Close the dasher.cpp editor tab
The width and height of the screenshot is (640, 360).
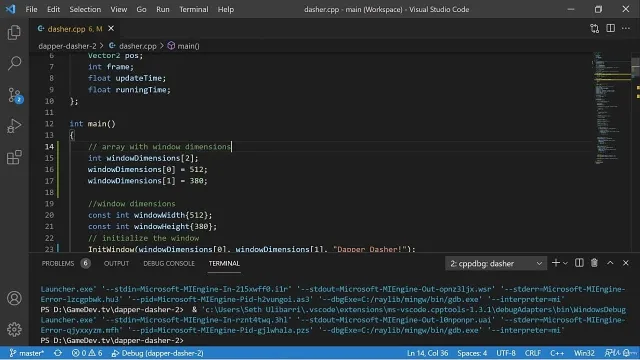pos(111,29)
